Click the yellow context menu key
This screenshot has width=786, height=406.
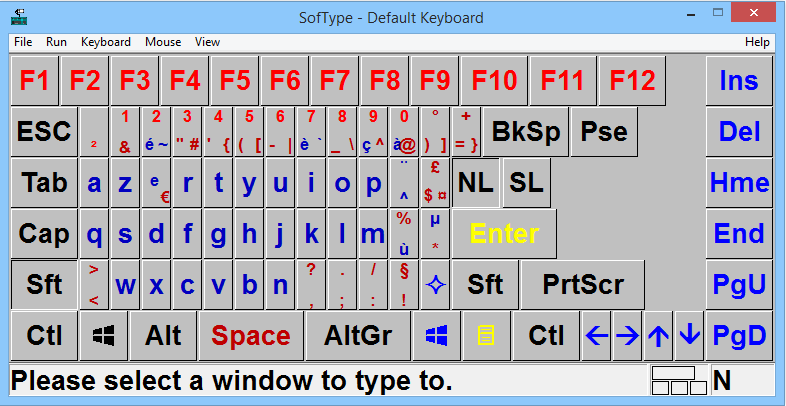(486, 335)
